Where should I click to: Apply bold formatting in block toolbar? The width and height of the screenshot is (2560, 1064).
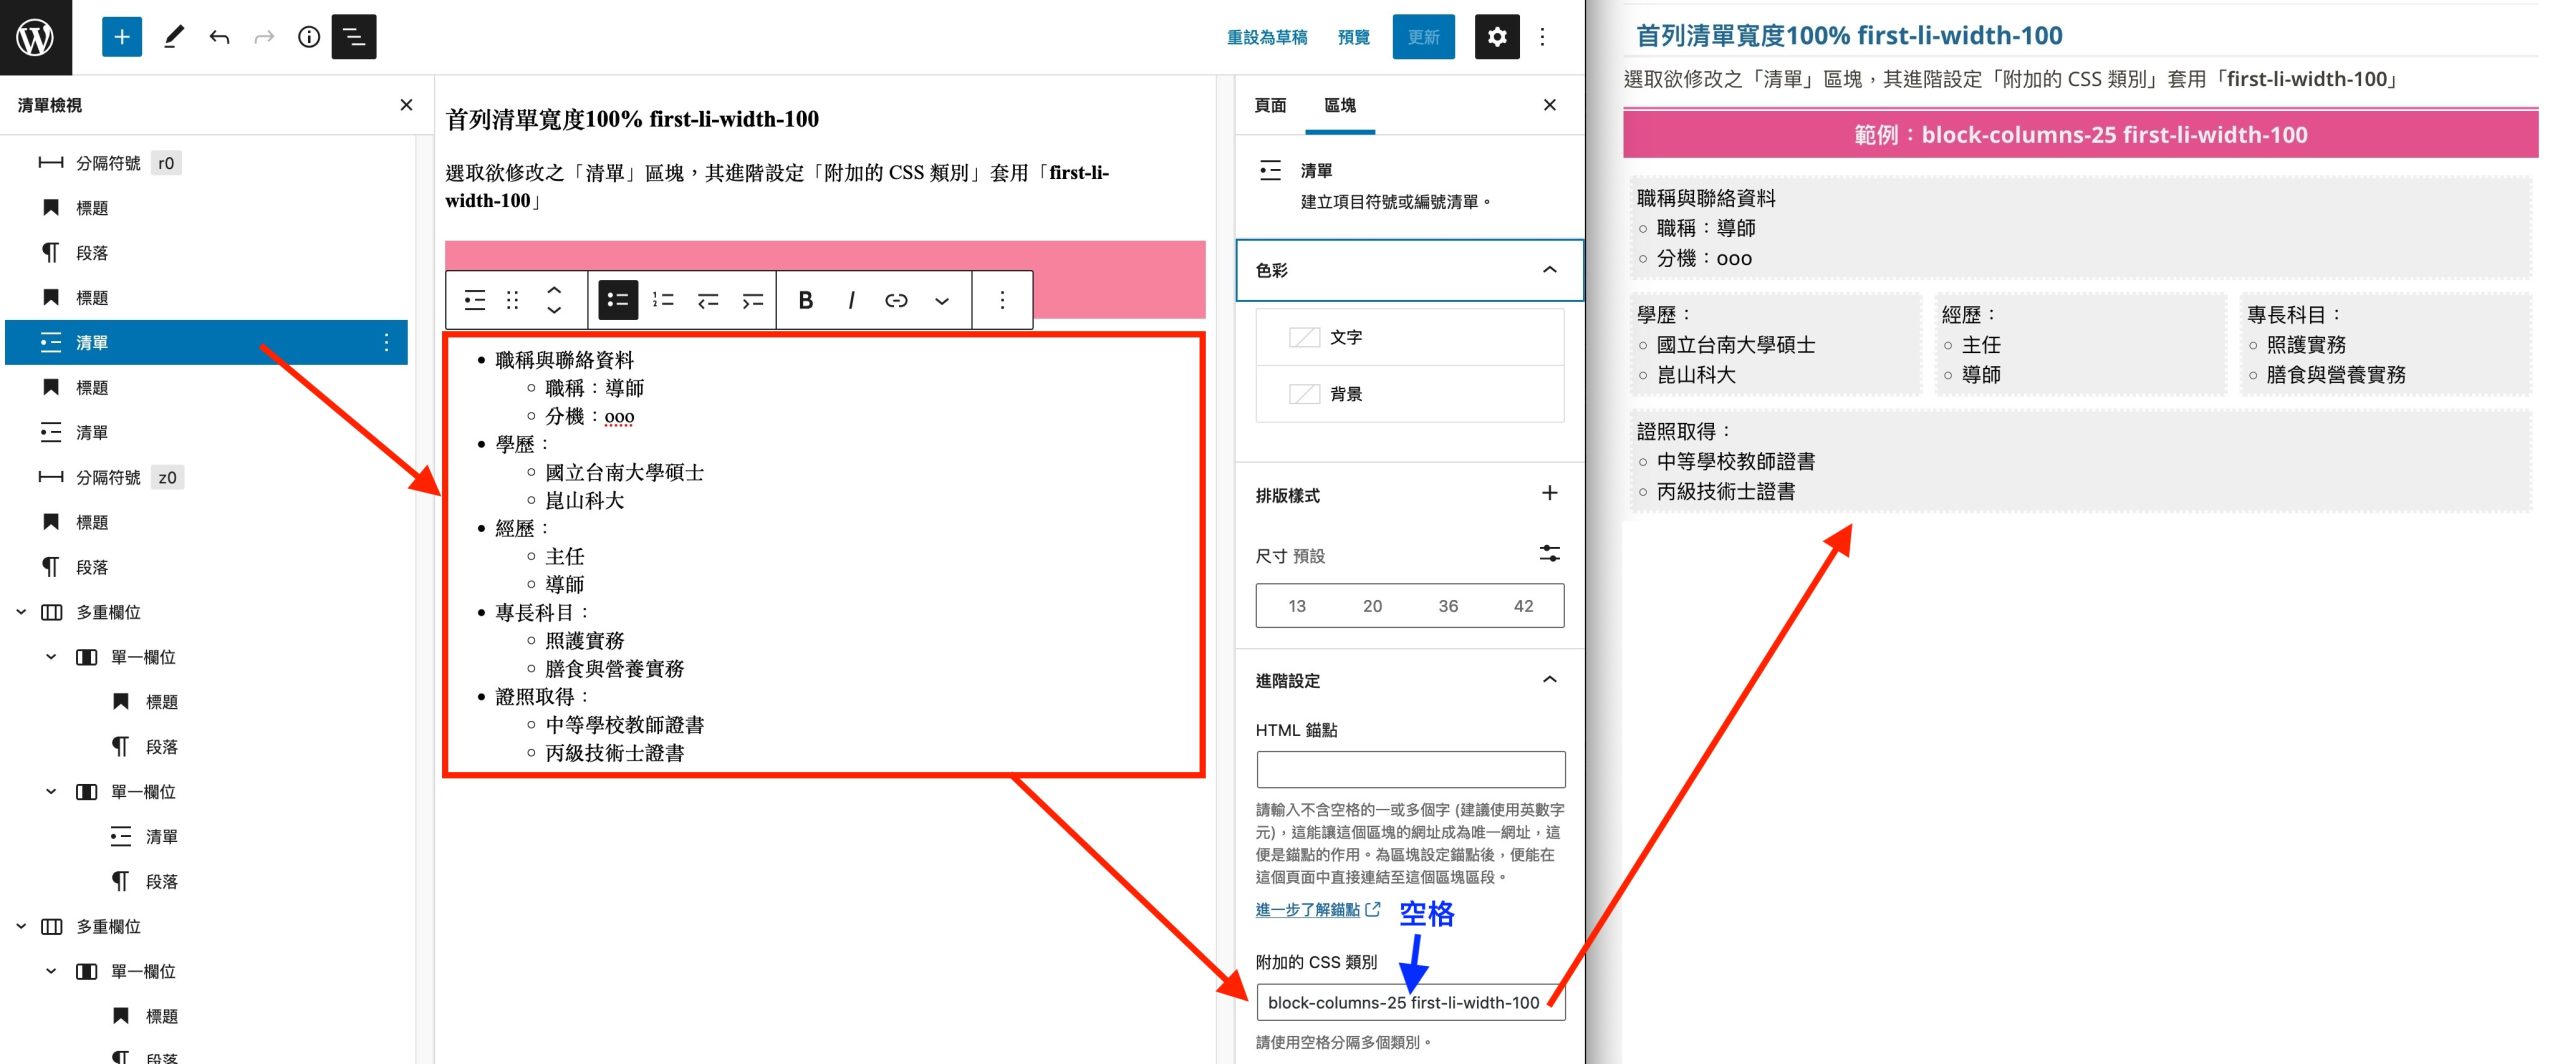coord(805,300)
